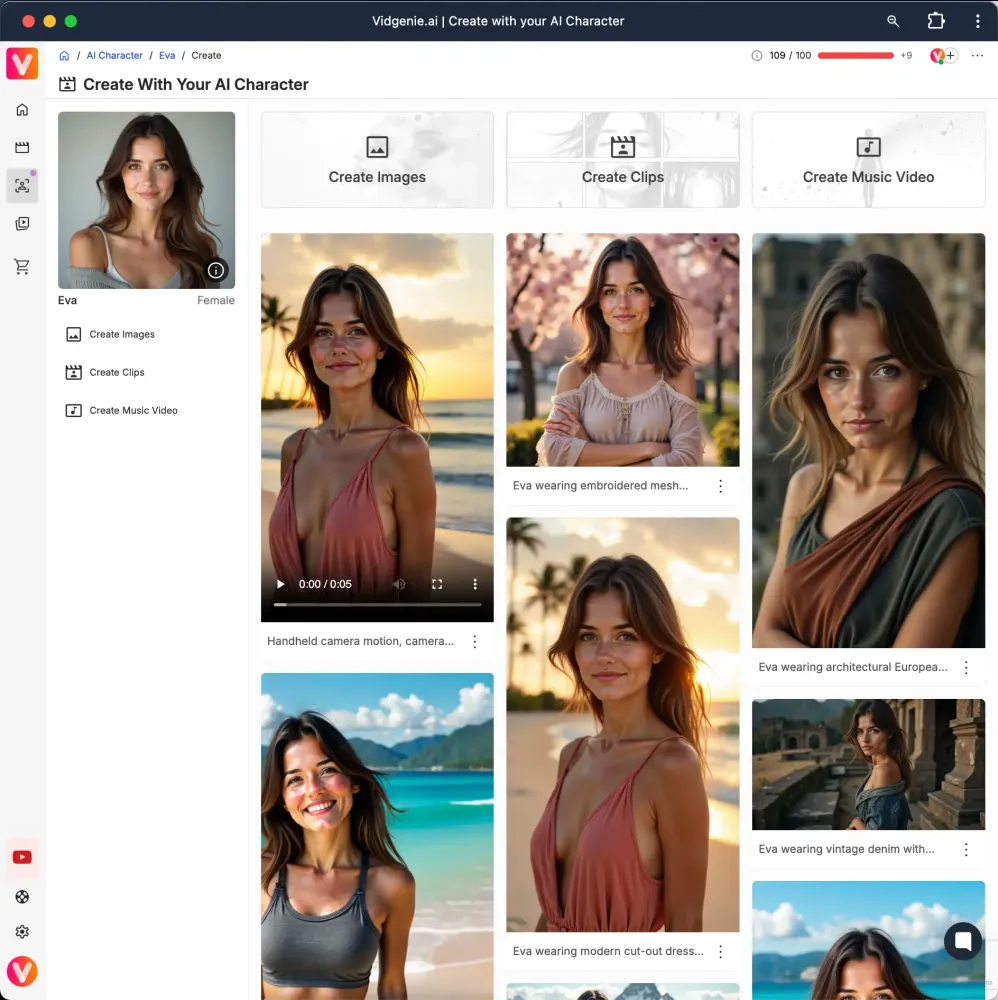Click the large Create Images card

point(377,160)
